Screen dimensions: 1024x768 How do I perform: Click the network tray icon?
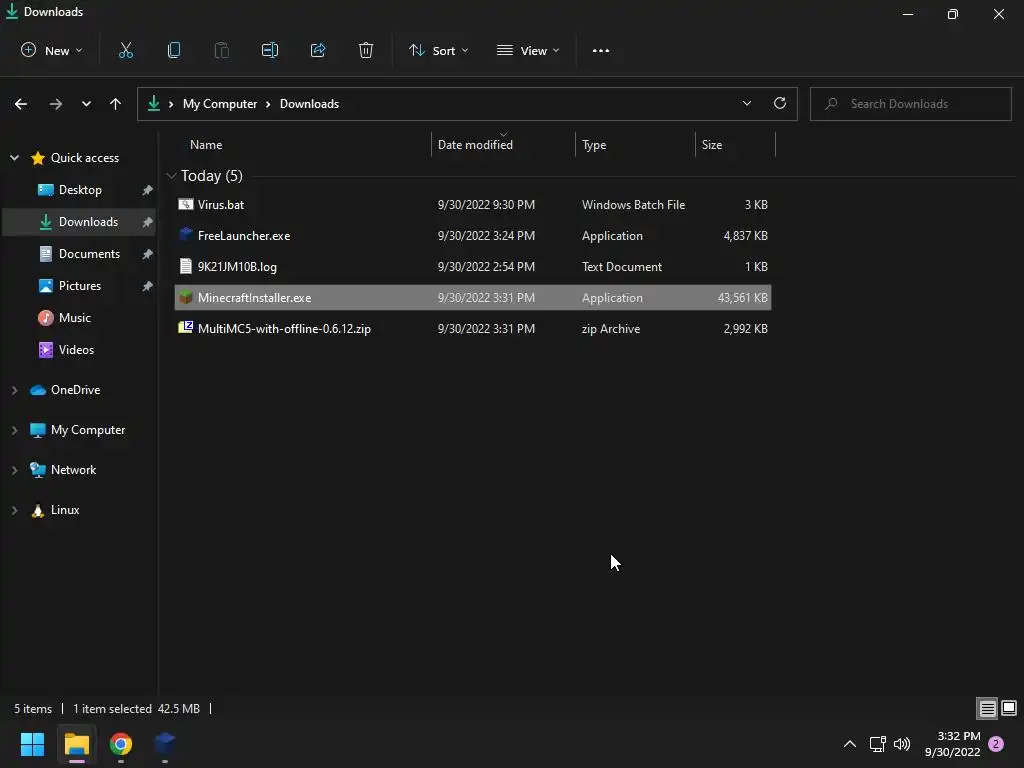877,744
